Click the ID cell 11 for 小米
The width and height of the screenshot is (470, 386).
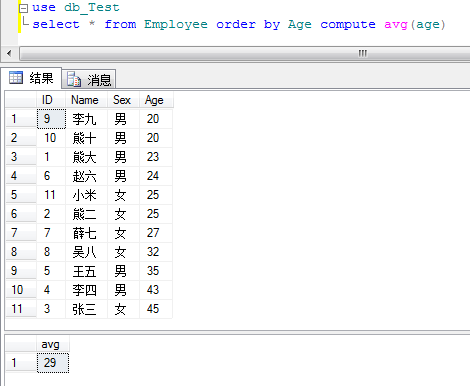coord(51,195)
